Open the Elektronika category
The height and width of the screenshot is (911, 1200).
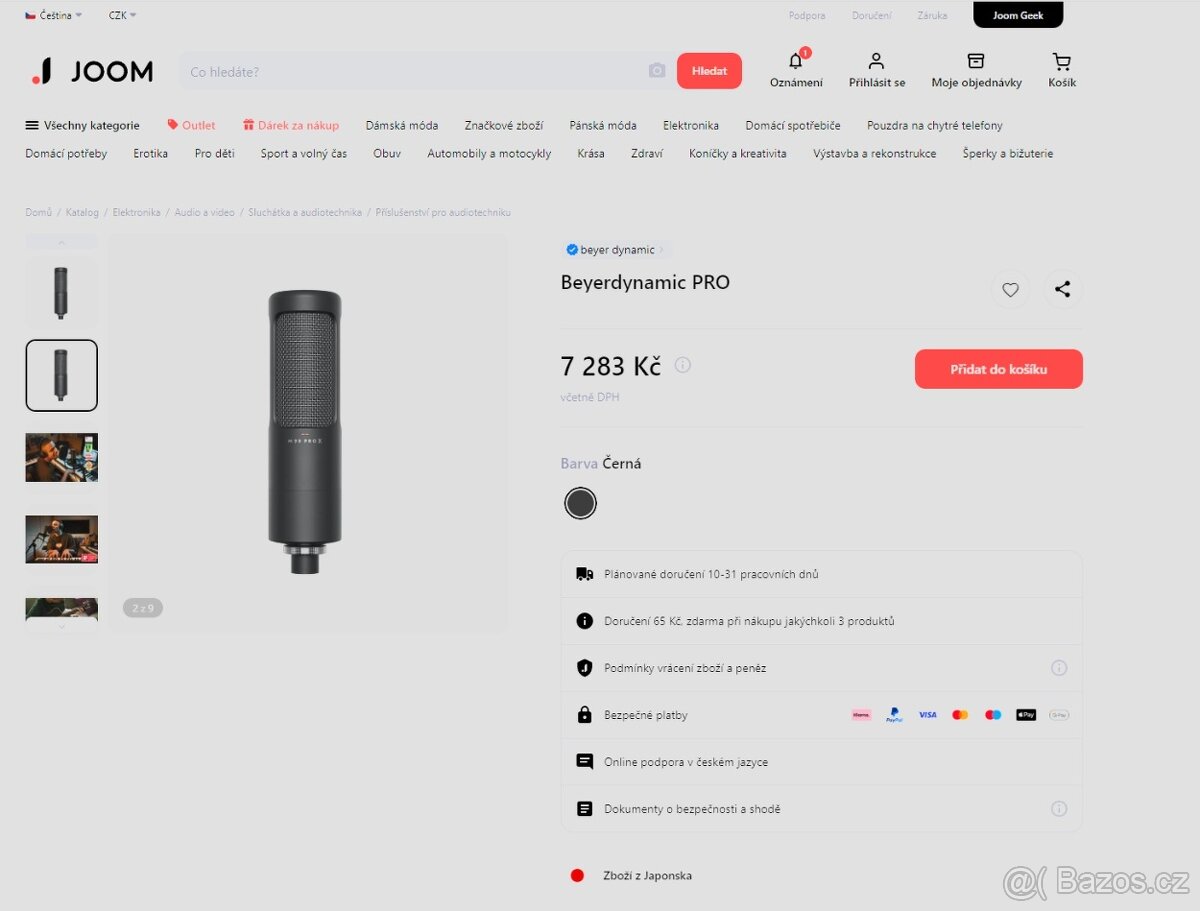pyautogui.click(x=690, y=125)
